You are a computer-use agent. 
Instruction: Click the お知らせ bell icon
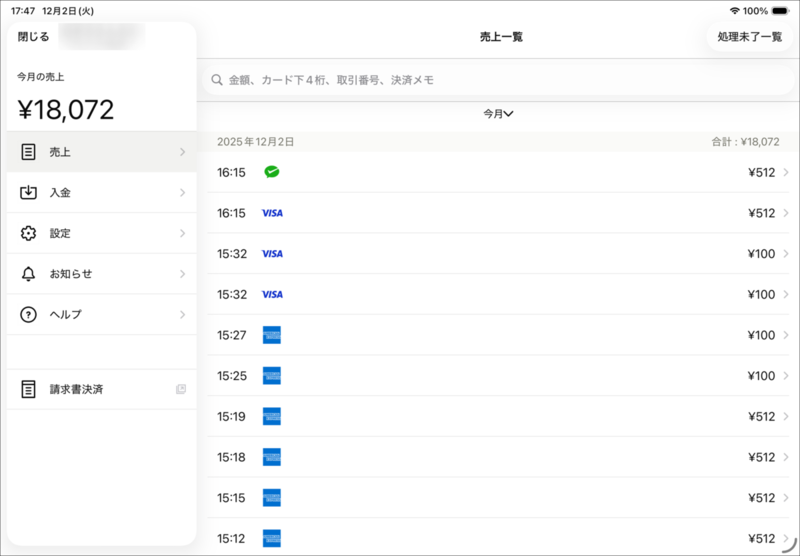[x=28, y=274]
